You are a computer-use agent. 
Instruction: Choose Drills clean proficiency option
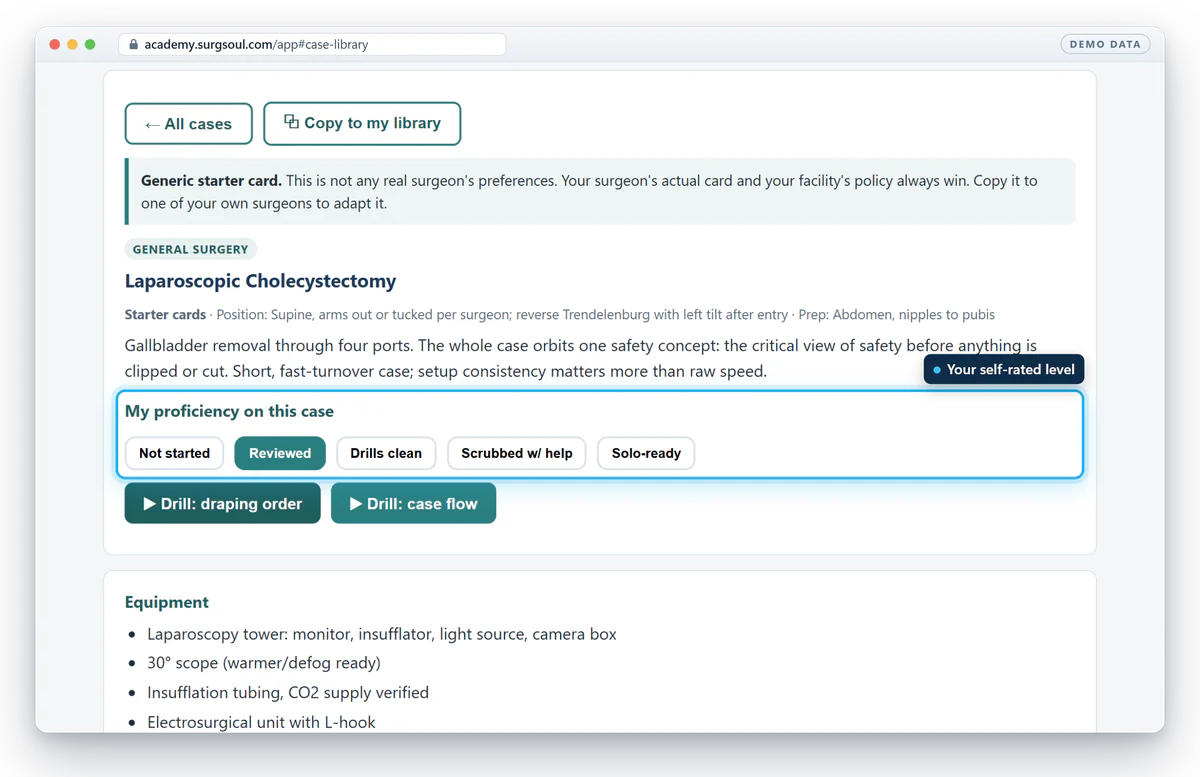[386, 453]
